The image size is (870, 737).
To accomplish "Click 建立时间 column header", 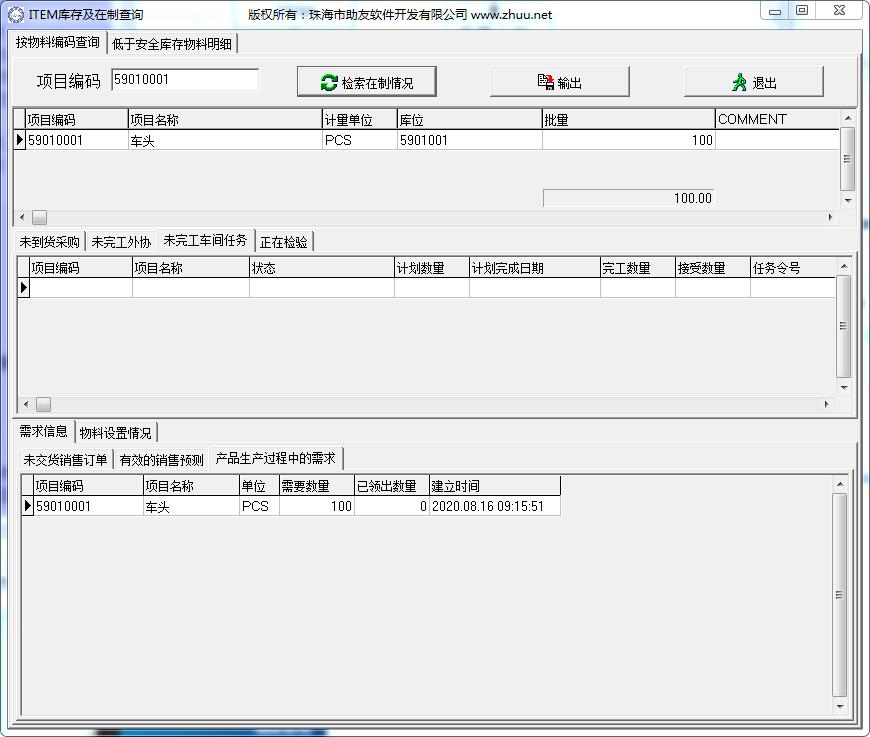I will tap(495, 486).
